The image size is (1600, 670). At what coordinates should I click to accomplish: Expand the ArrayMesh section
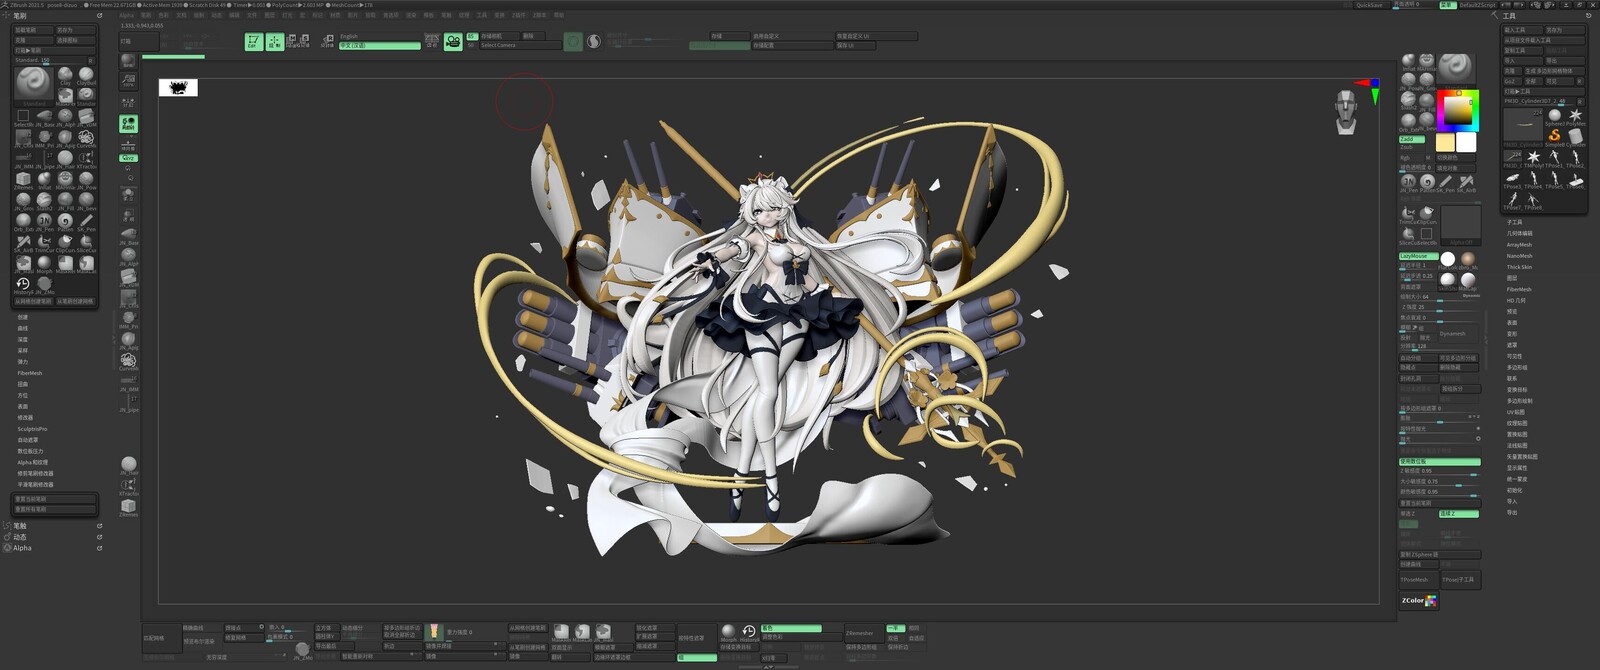pos(1519,244)
